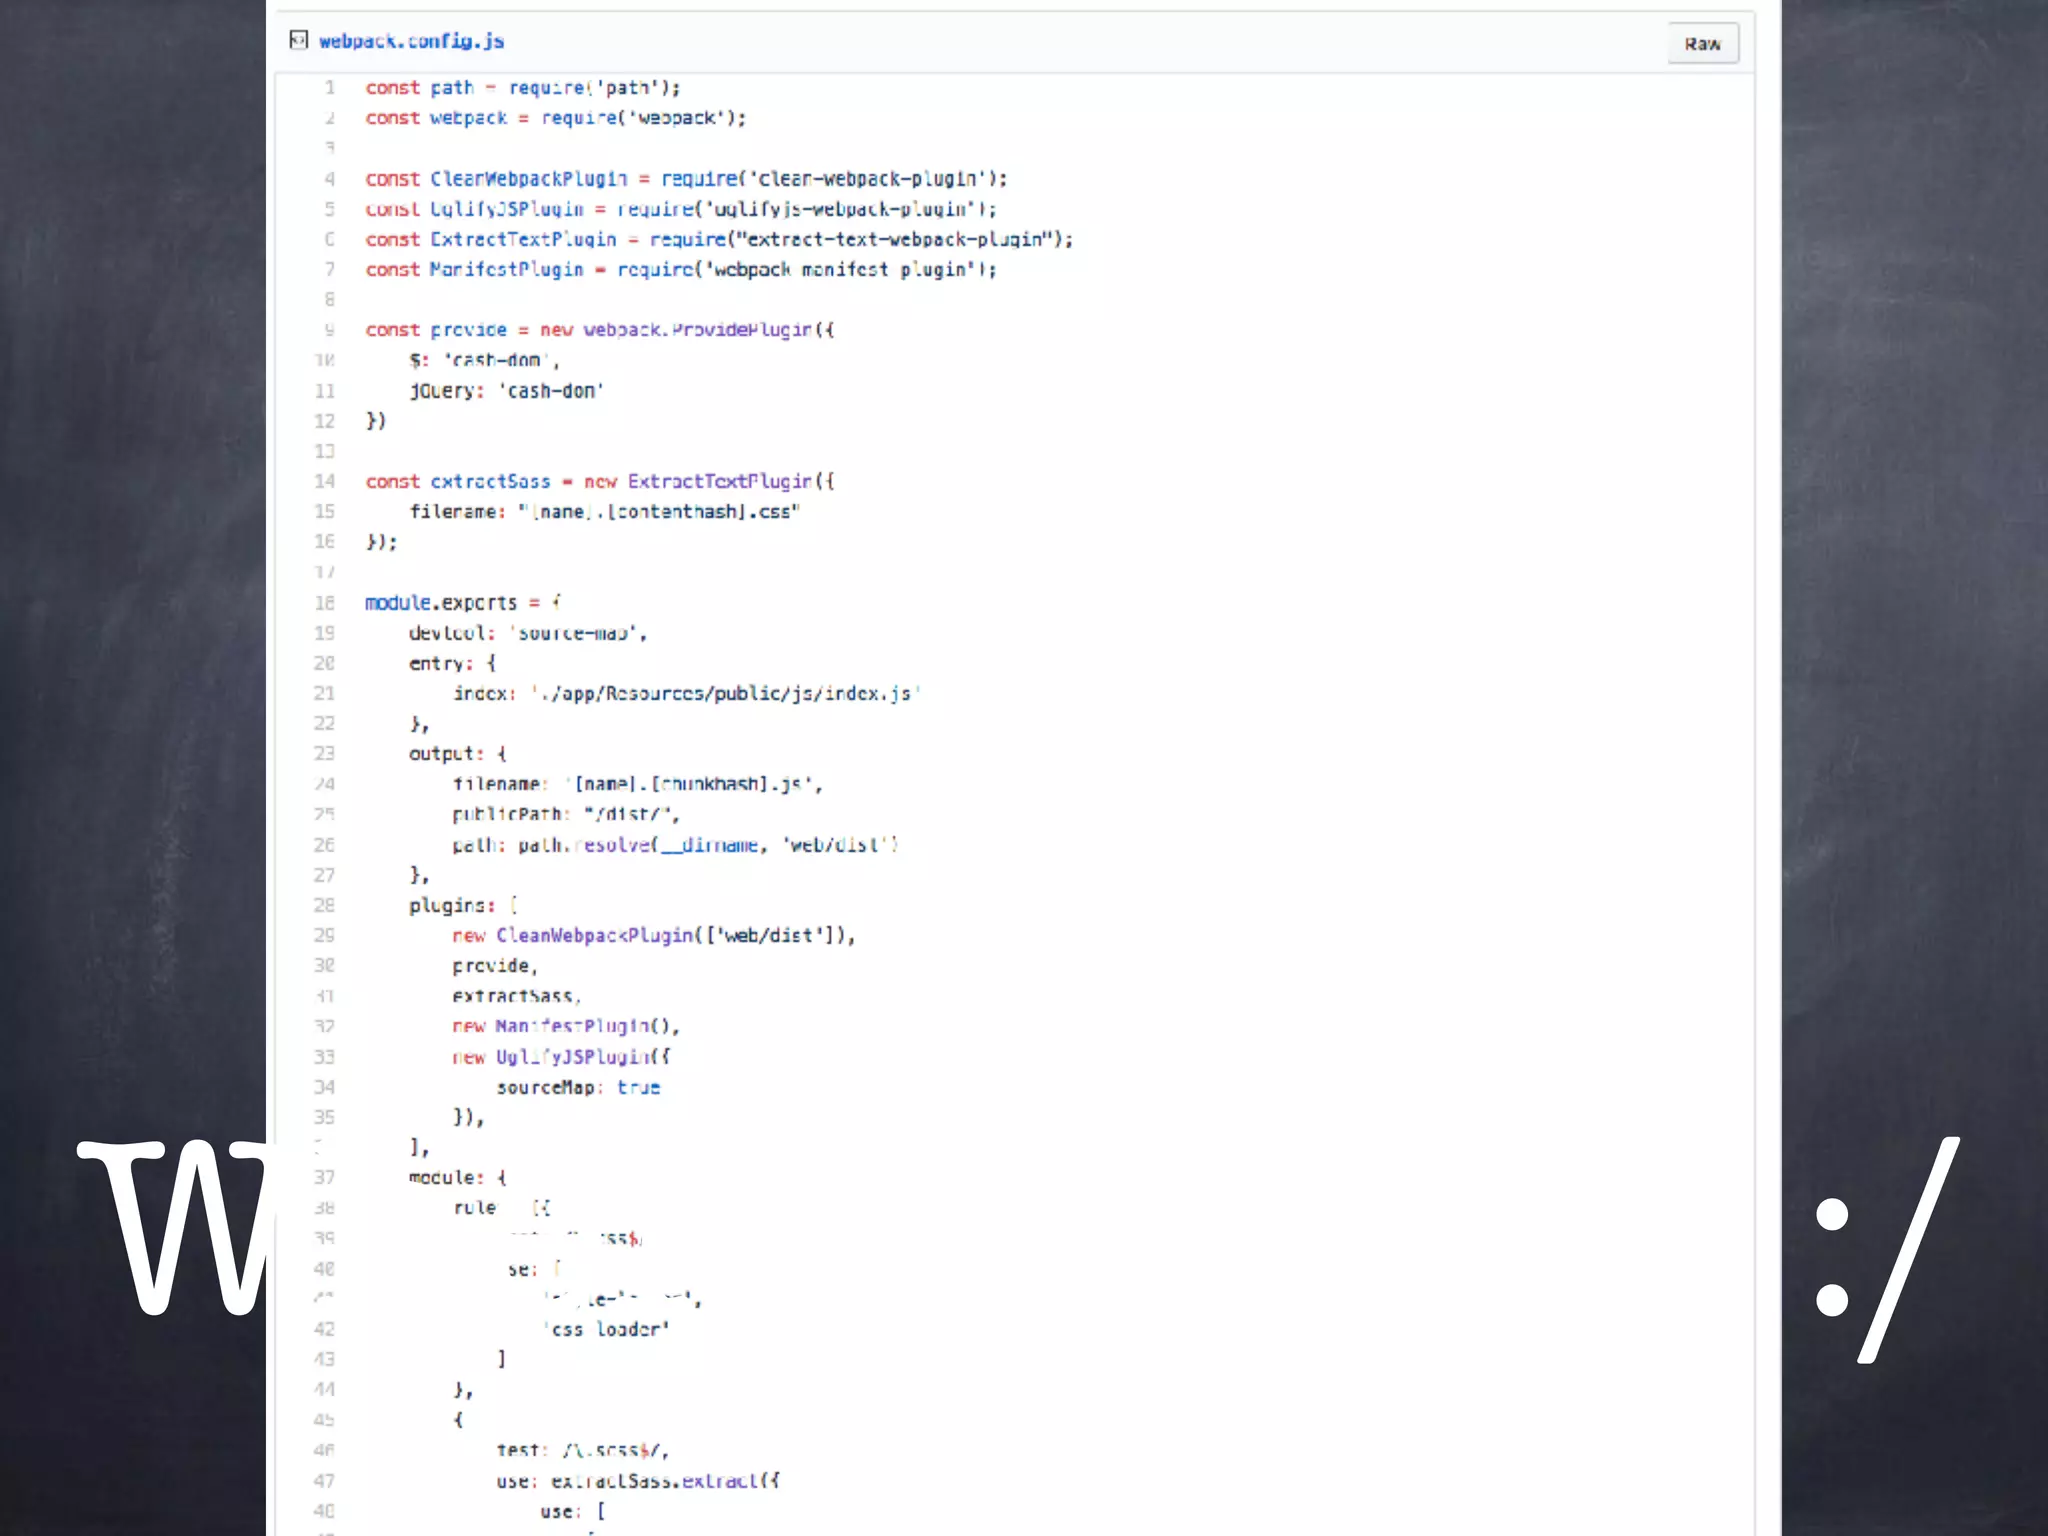
Task: Select line number 21 in gutter
Action: 325,693
